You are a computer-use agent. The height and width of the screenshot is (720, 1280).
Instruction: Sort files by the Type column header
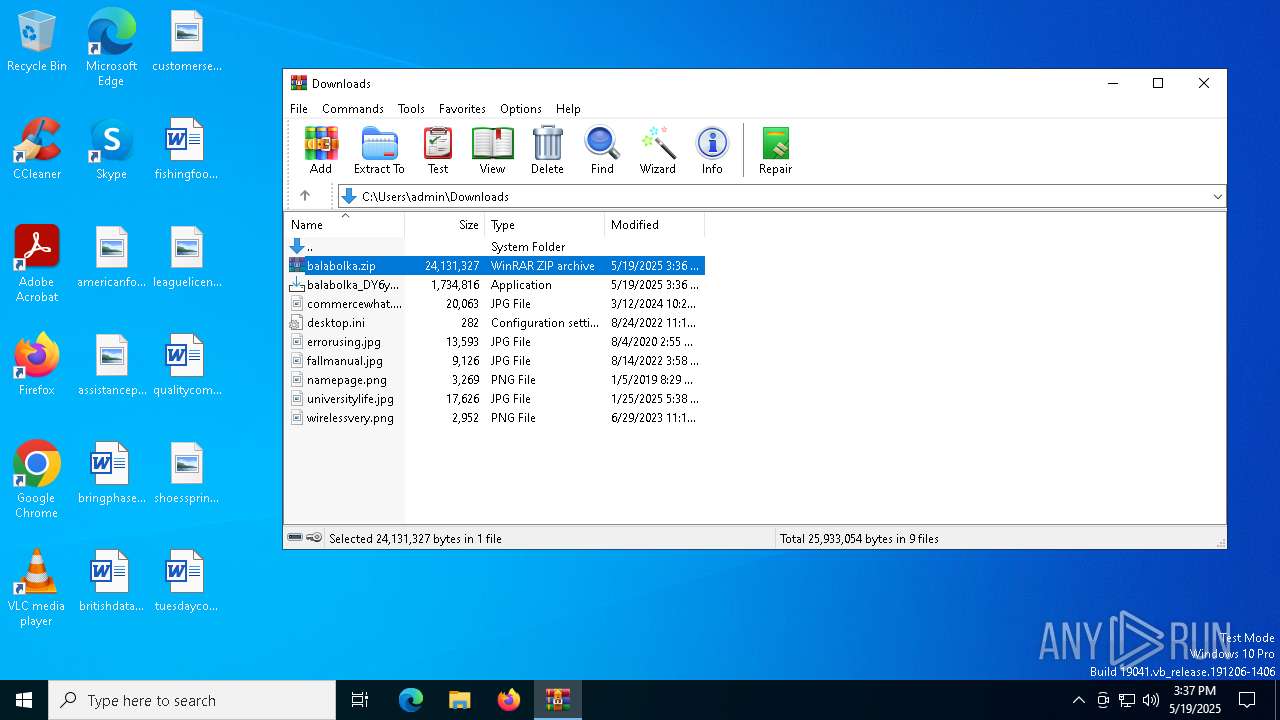click(x=545, y=225)
